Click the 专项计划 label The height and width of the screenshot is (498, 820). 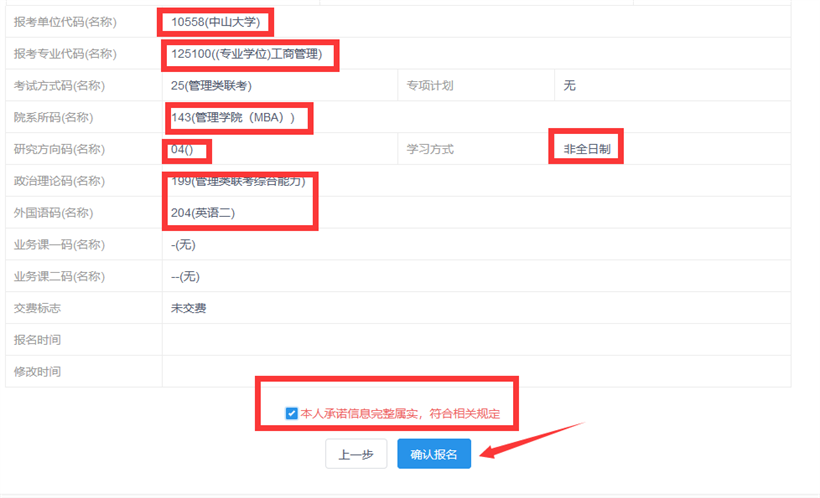click(430, 85)
